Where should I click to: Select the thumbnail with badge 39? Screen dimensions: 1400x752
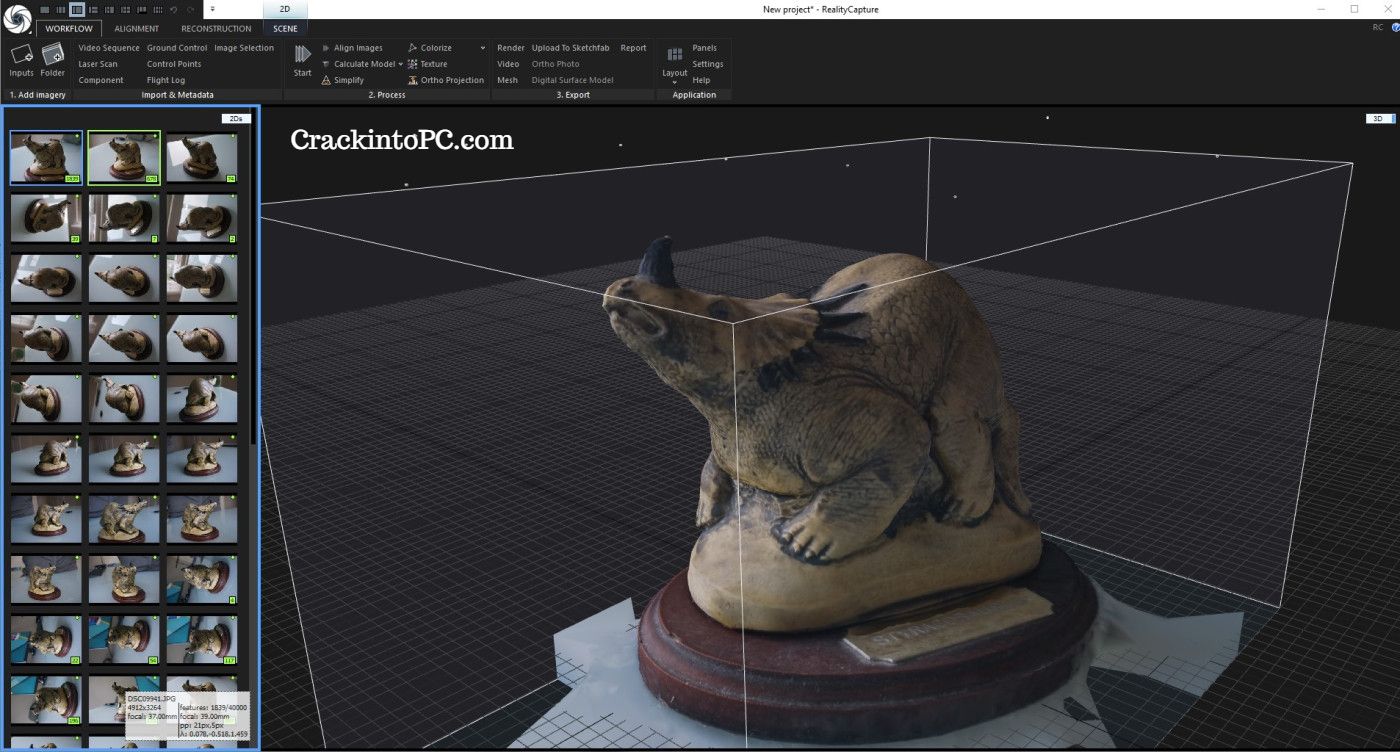pos(46,218)
